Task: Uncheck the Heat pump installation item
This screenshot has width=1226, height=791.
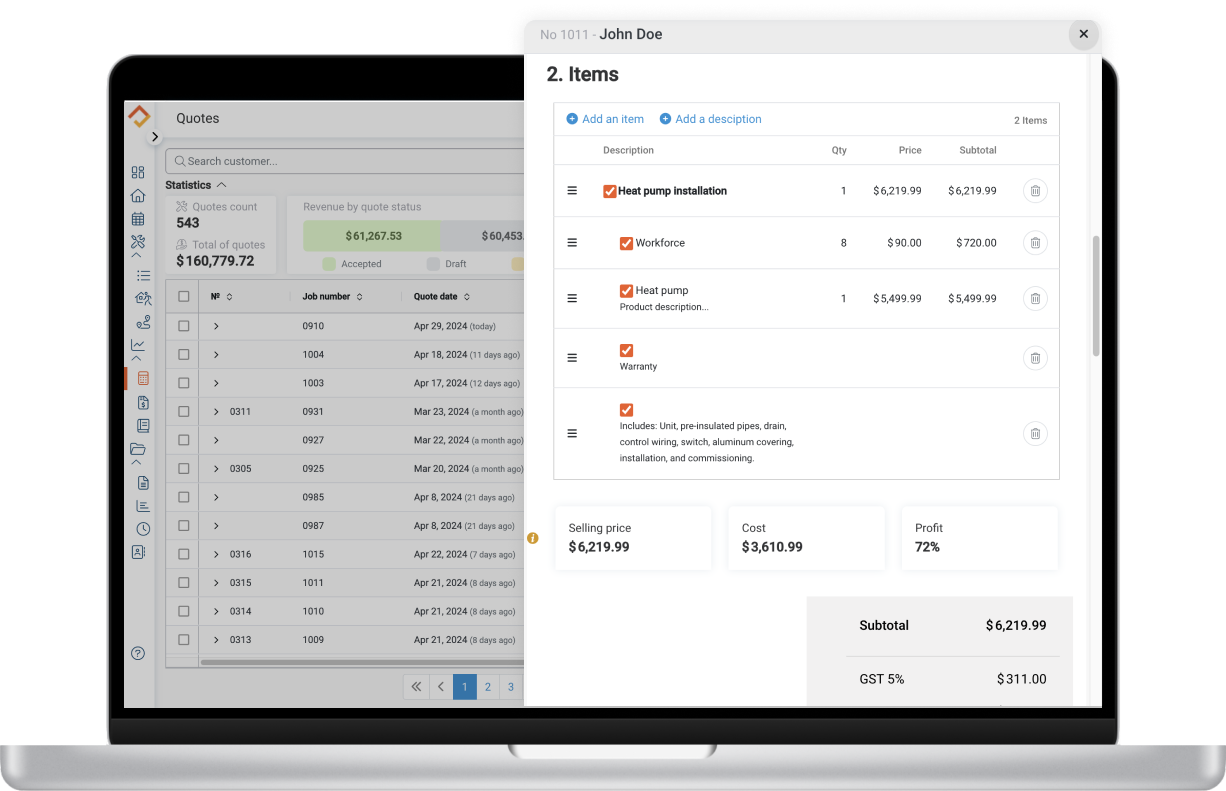Action: (610, 190)
